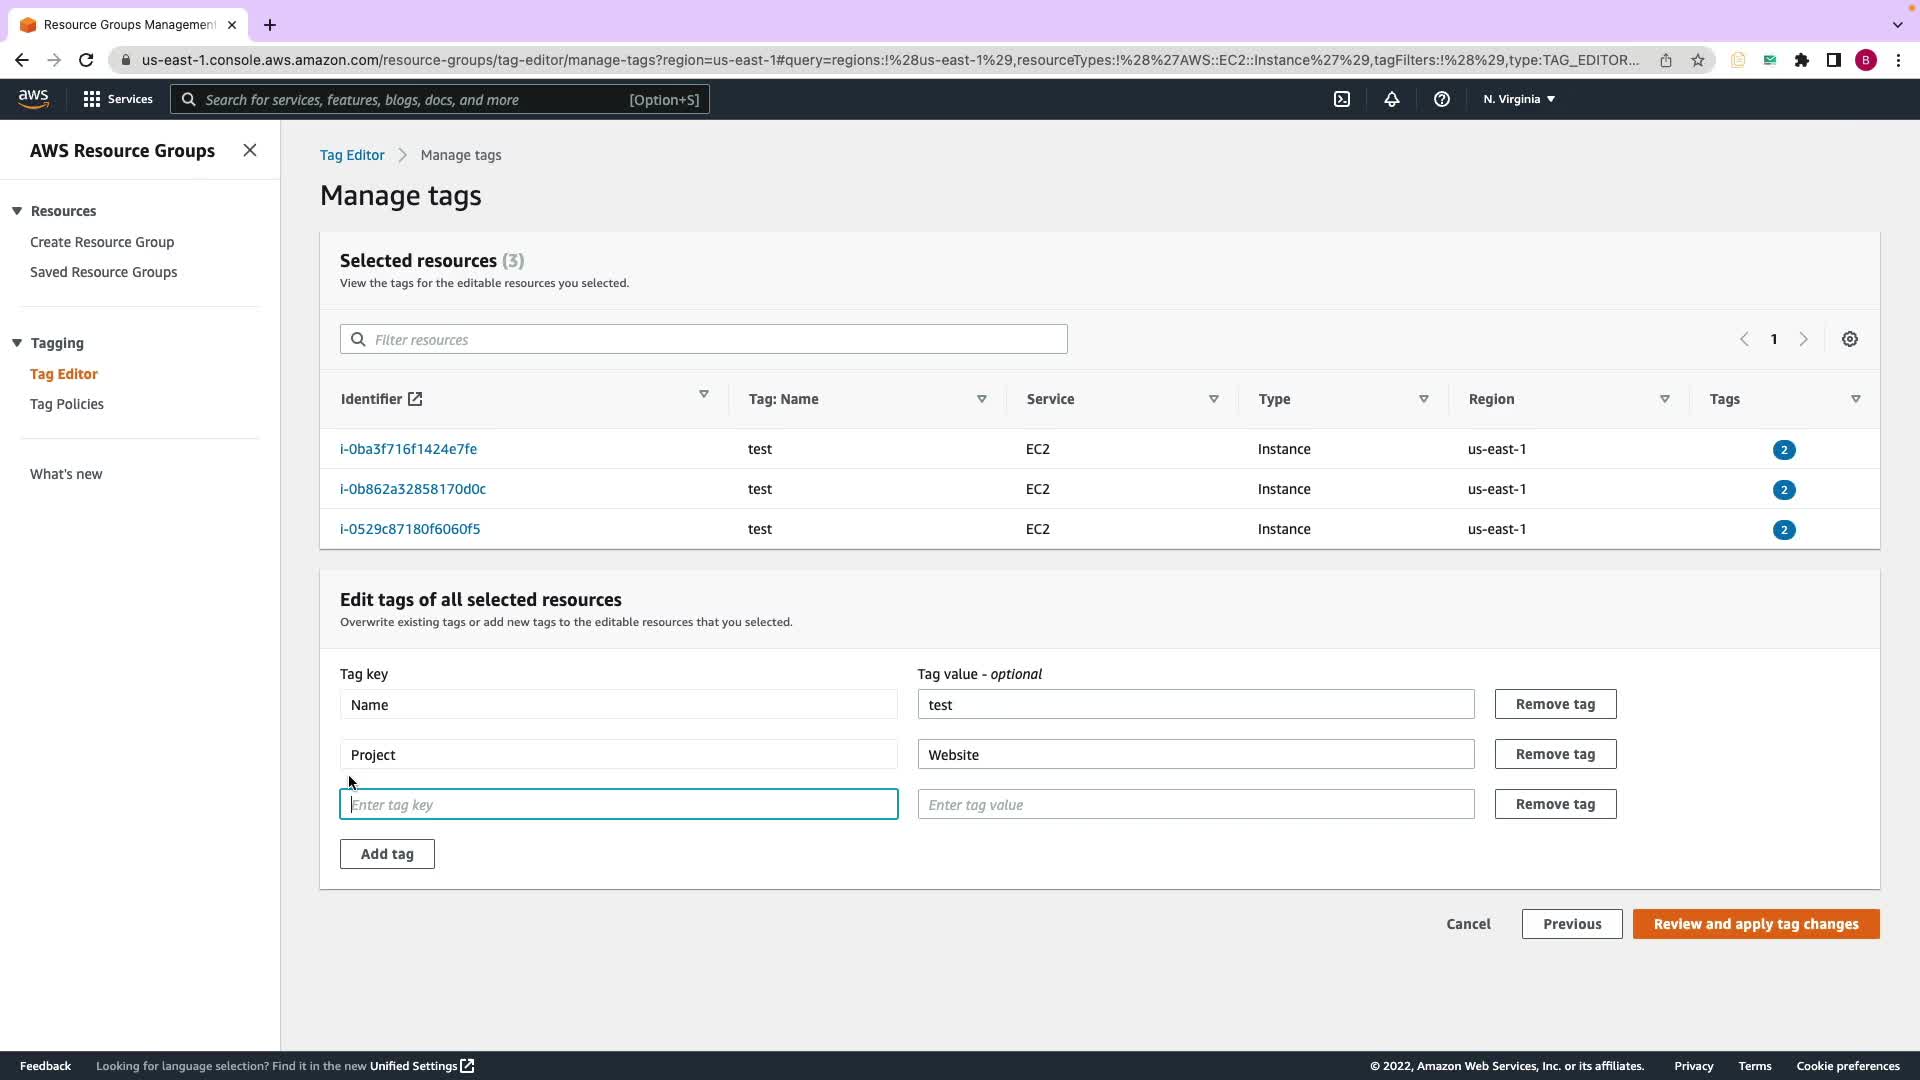Collapse the Tagging sidebar section

pos(17,343)
